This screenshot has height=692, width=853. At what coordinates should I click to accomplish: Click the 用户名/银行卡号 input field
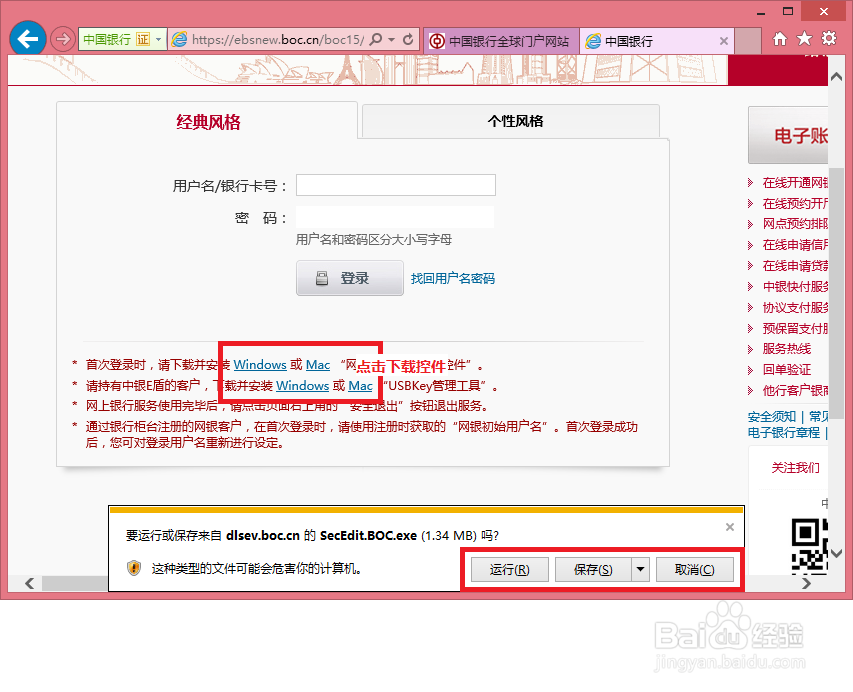[395, 185]
